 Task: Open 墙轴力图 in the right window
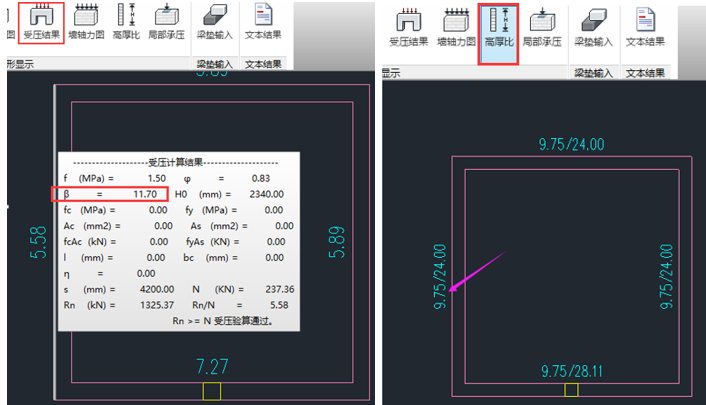(456, 28)
